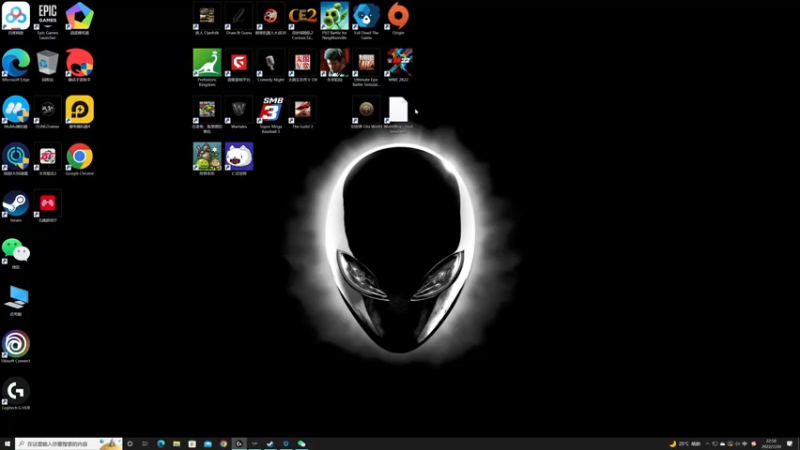Launch Steam from the desktop
The width and height of the screenshot is (800, 450).
tap(16, 206)
